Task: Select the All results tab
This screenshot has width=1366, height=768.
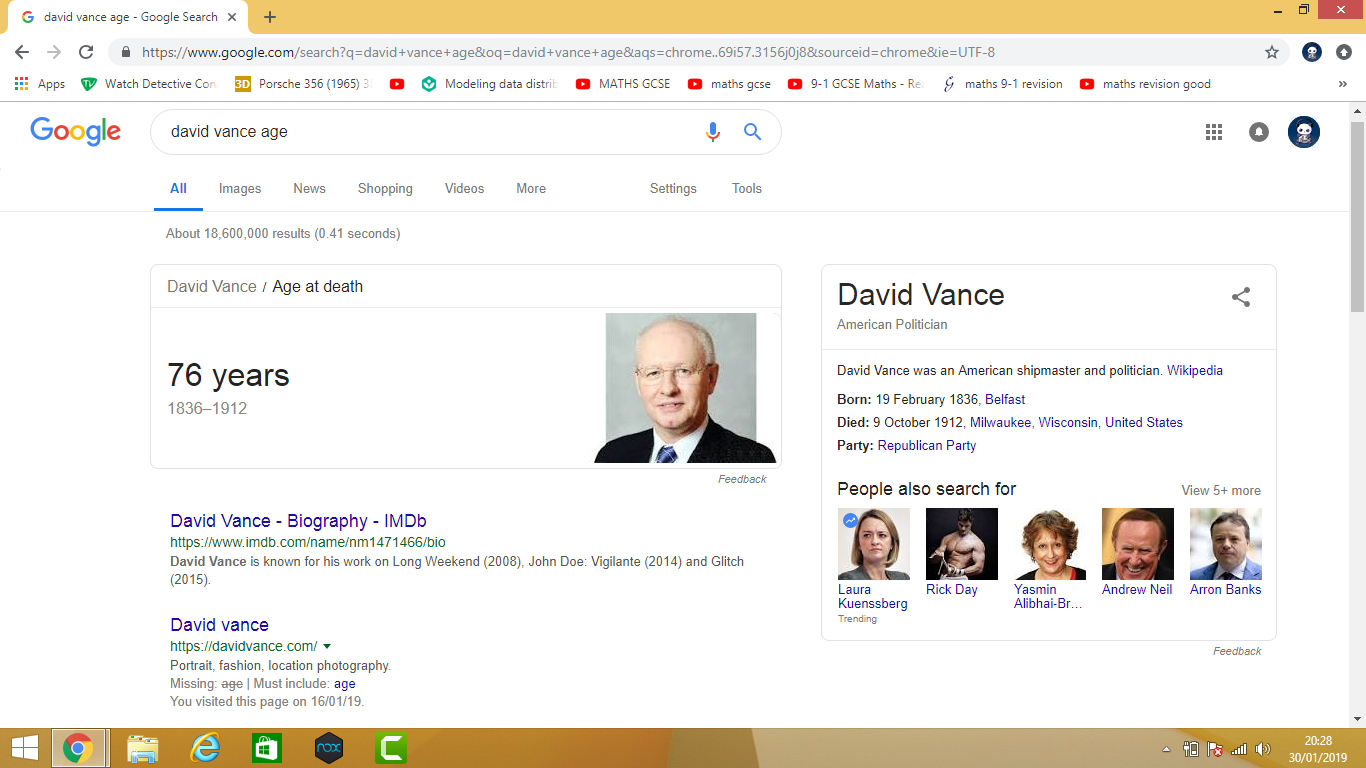Action: [x=178, y=188]
